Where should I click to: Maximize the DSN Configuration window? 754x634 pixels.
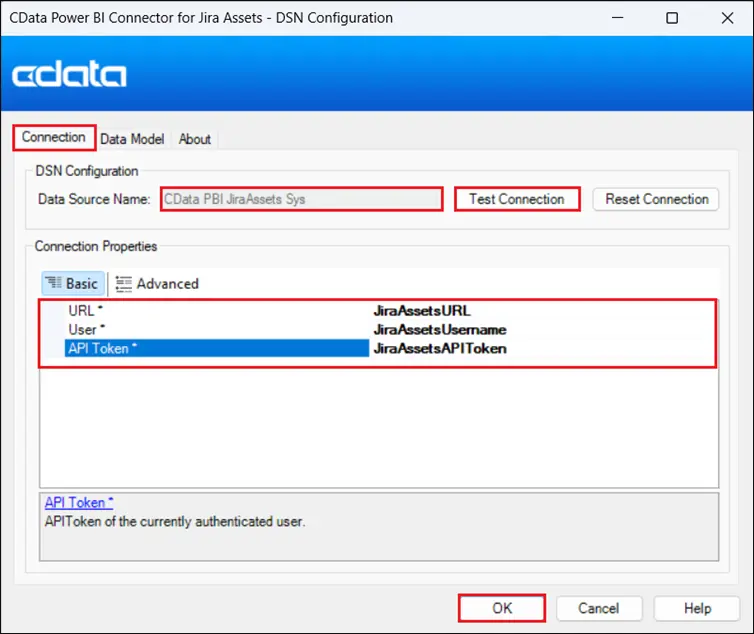click(672, 18)
